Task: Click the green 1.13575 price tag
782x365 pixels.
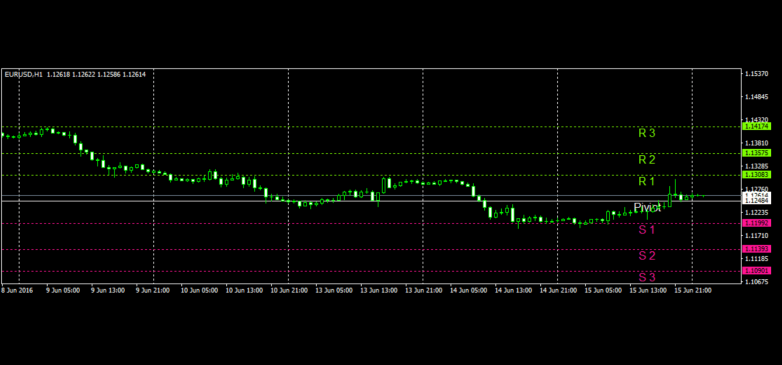Action: click(x=757, y=153)
